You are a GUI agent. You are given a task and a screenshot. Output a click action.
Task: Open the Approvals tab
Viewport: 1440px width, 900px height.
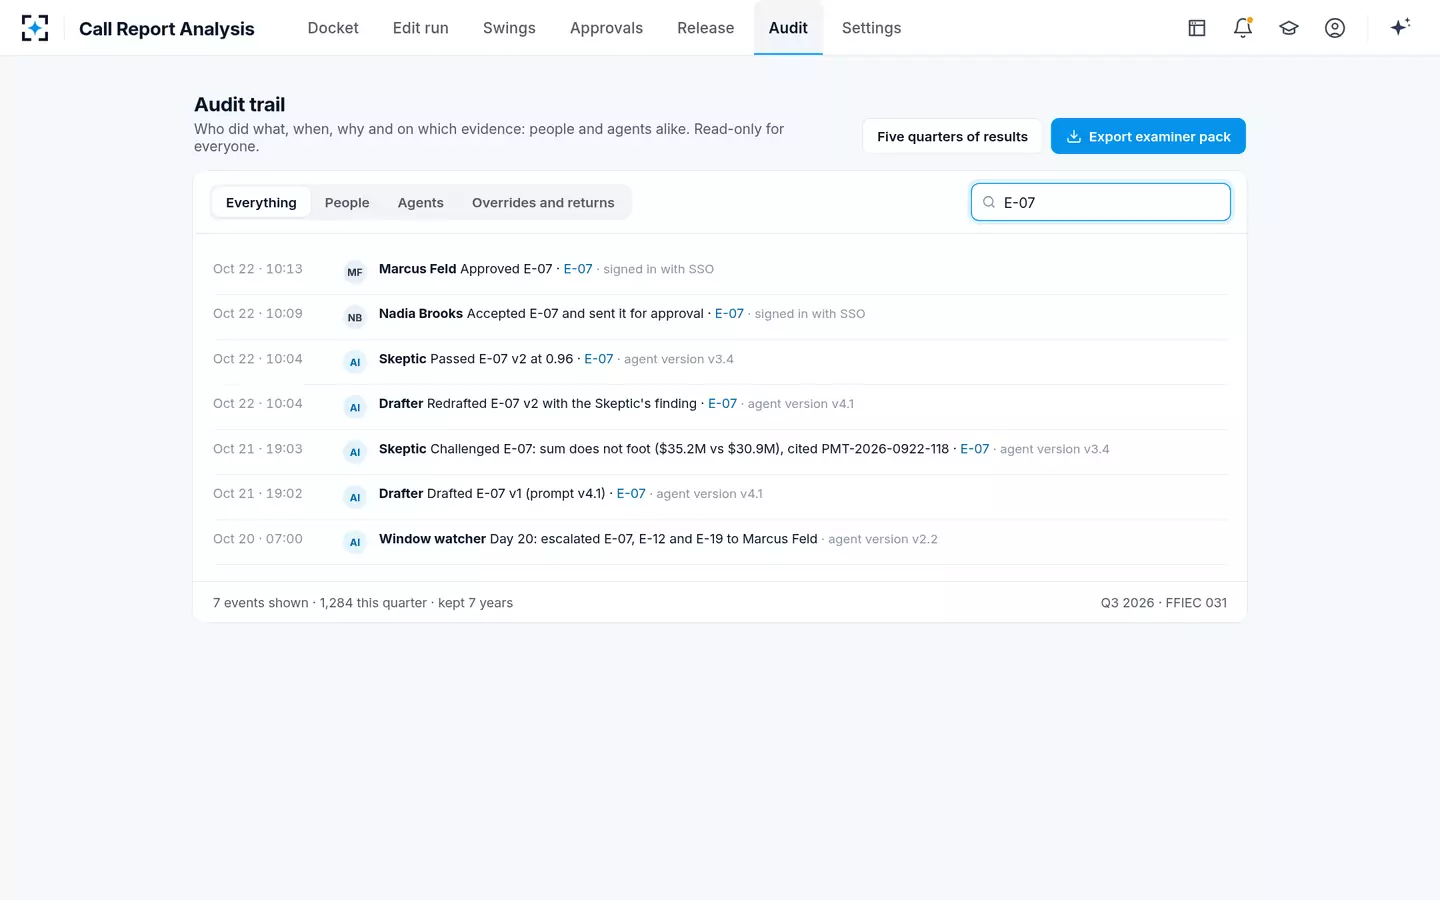click(x=606, y=28)
